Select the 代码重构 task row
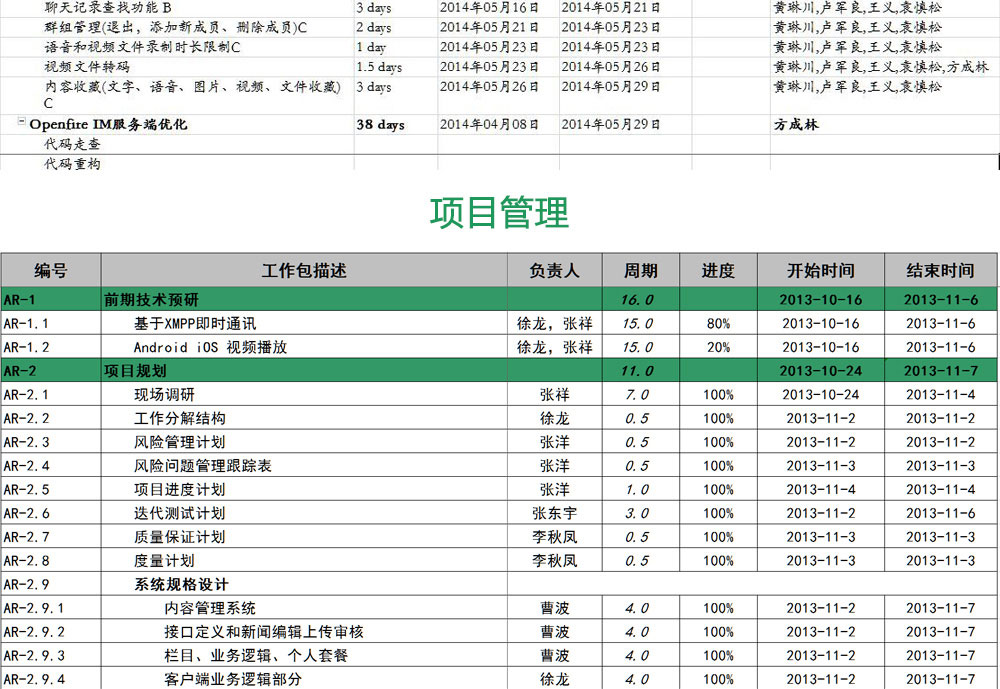Screen dimensions: 1000x689 [72, 164]
